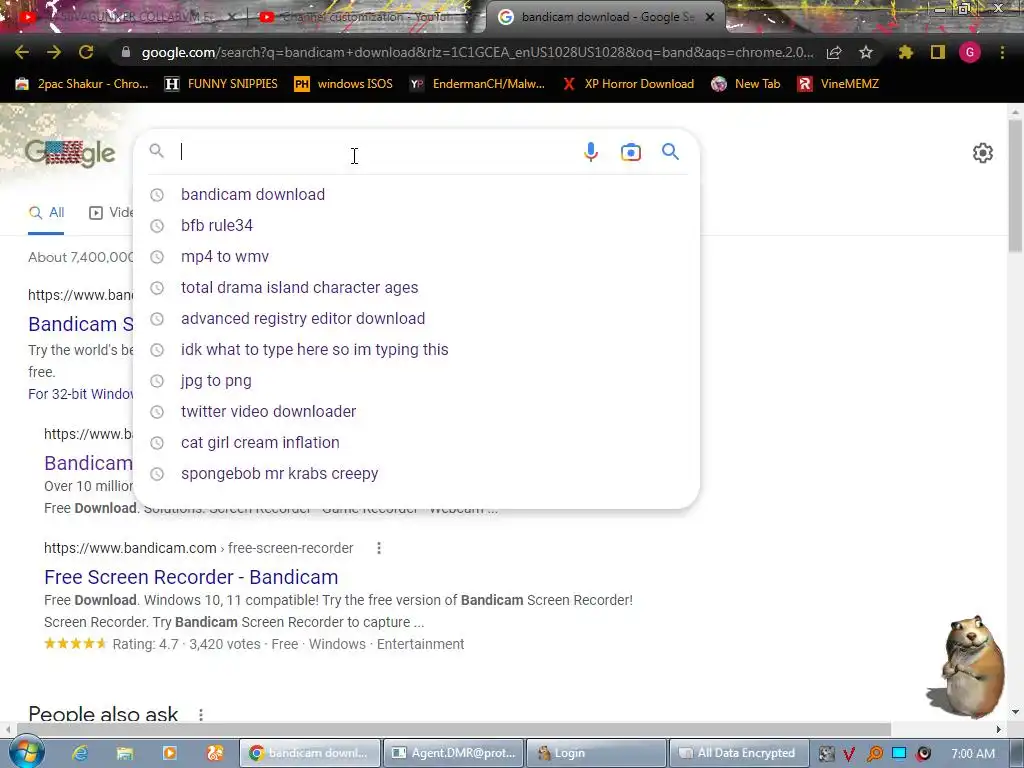Open Google quick settings gear

click(982, 153)
